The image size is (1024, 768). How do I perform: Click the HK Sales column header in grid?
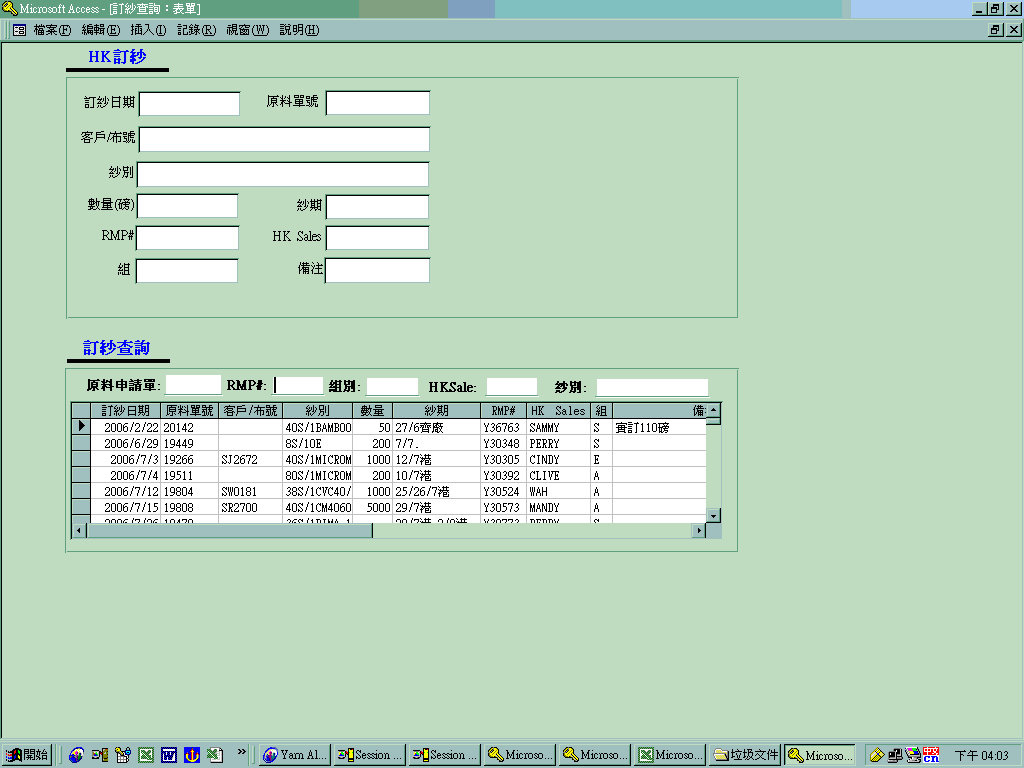click(558, 411)
